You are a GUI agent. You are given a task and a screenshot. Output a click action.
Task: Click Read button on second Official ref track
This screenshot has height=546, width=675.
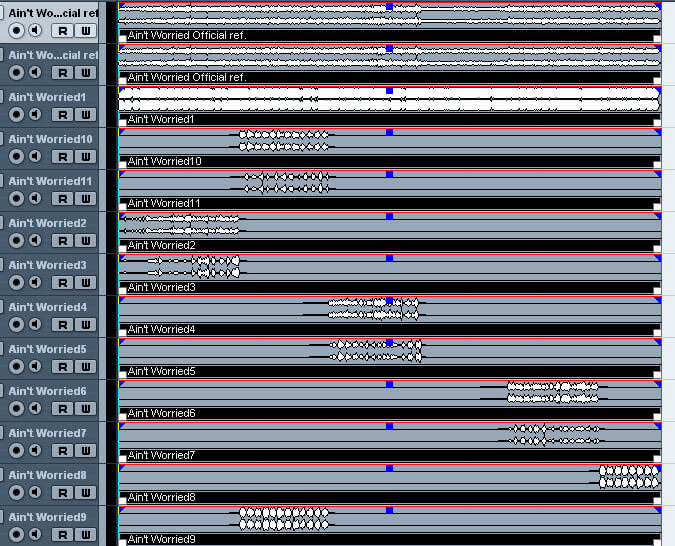pos(62,72)
